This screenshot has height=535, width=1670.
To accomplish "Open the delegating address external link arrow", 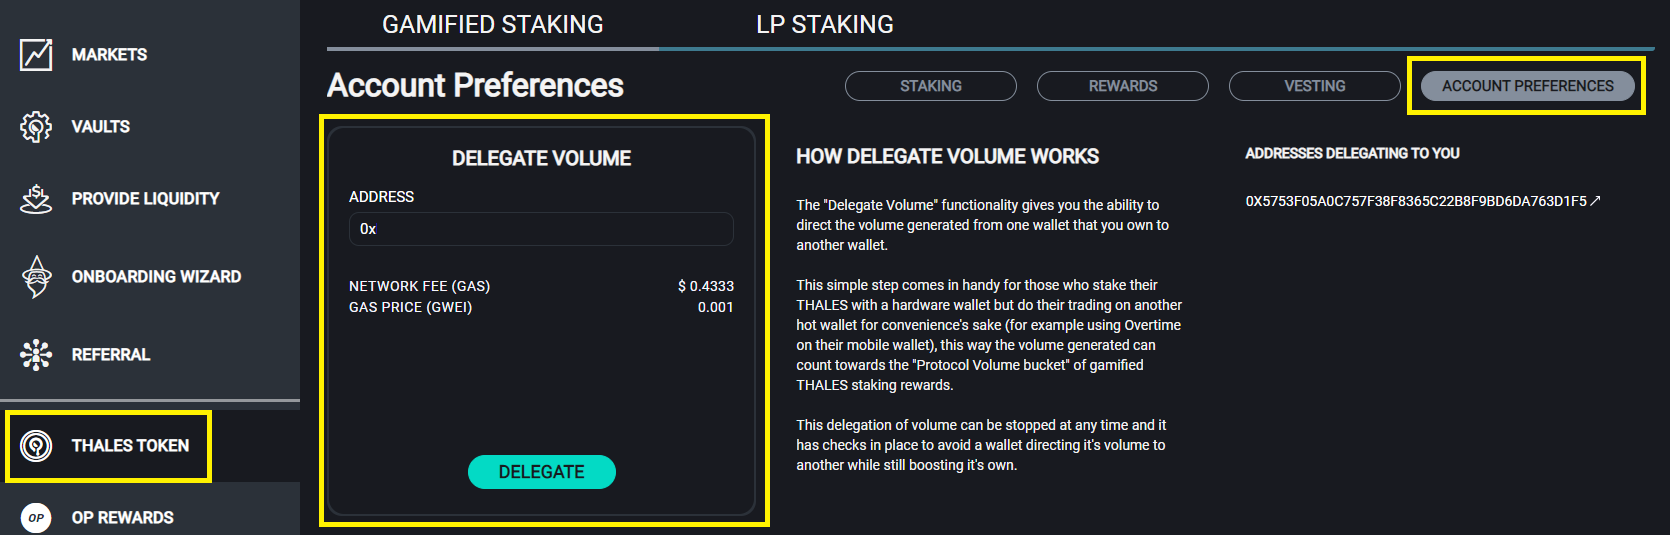I will point(1595,201).
